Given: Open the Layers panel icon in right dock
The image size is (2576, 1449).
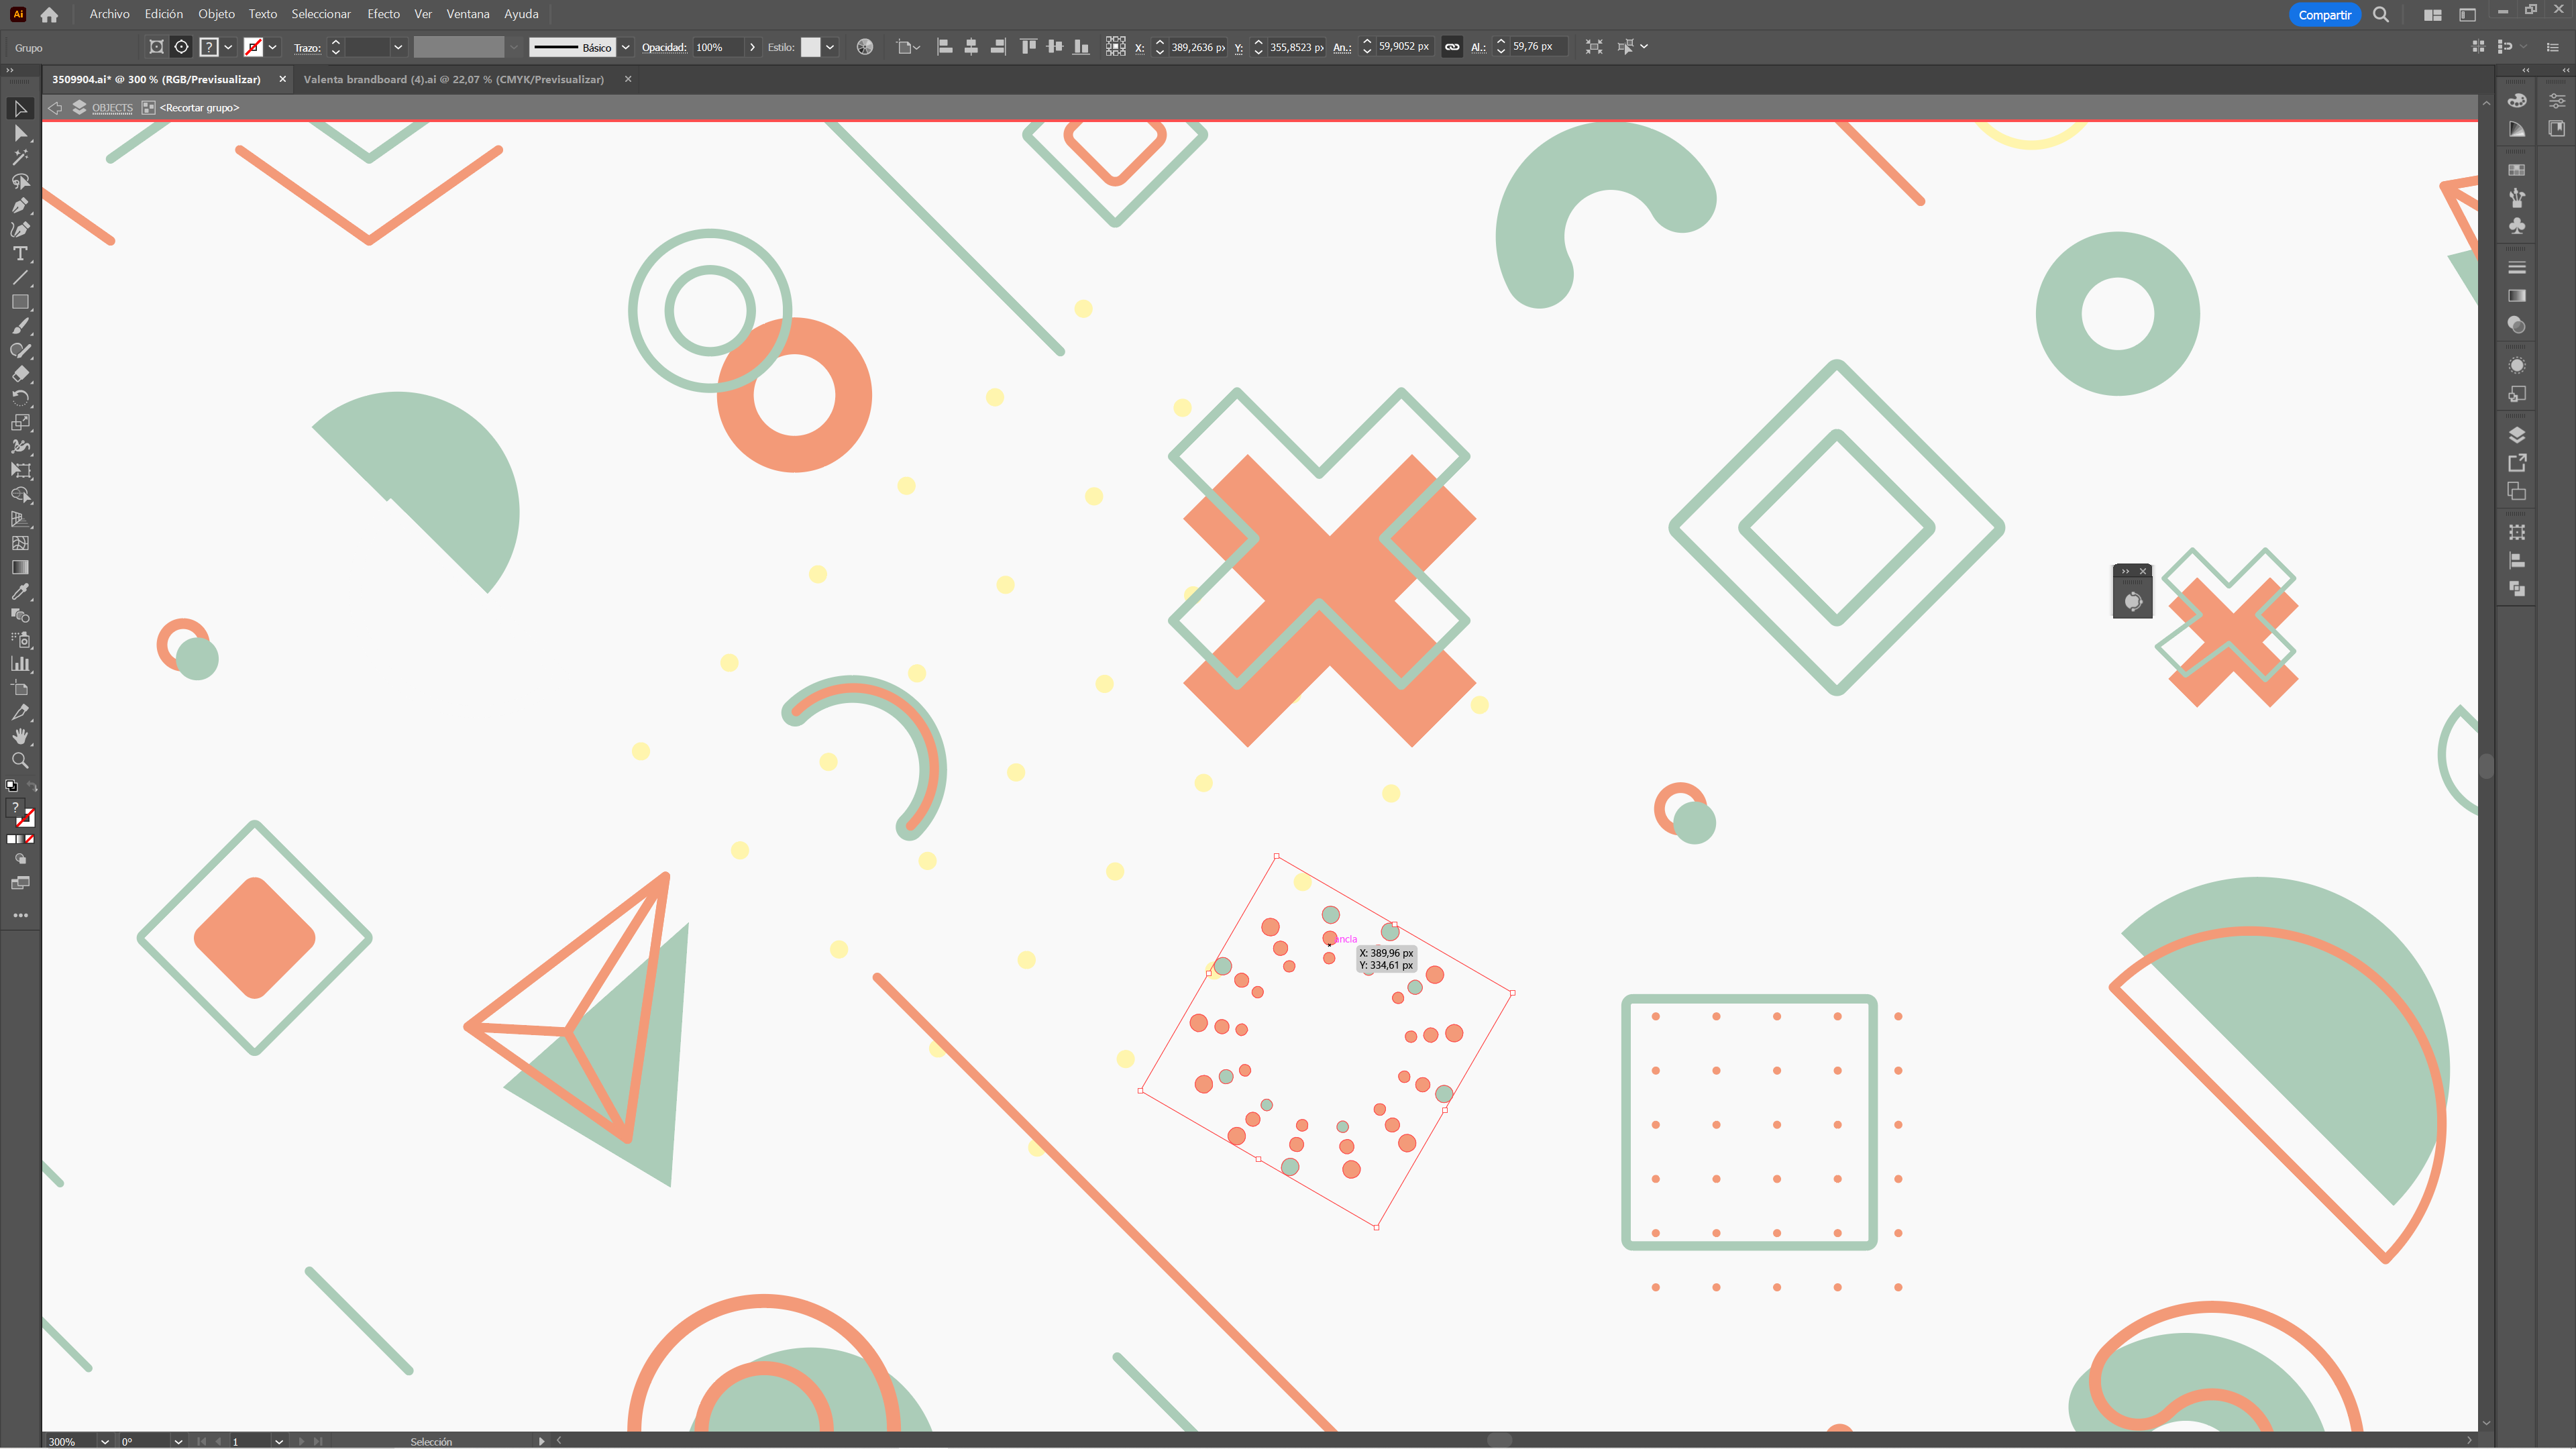Looking at the screenshot, I should (2517, 435).
